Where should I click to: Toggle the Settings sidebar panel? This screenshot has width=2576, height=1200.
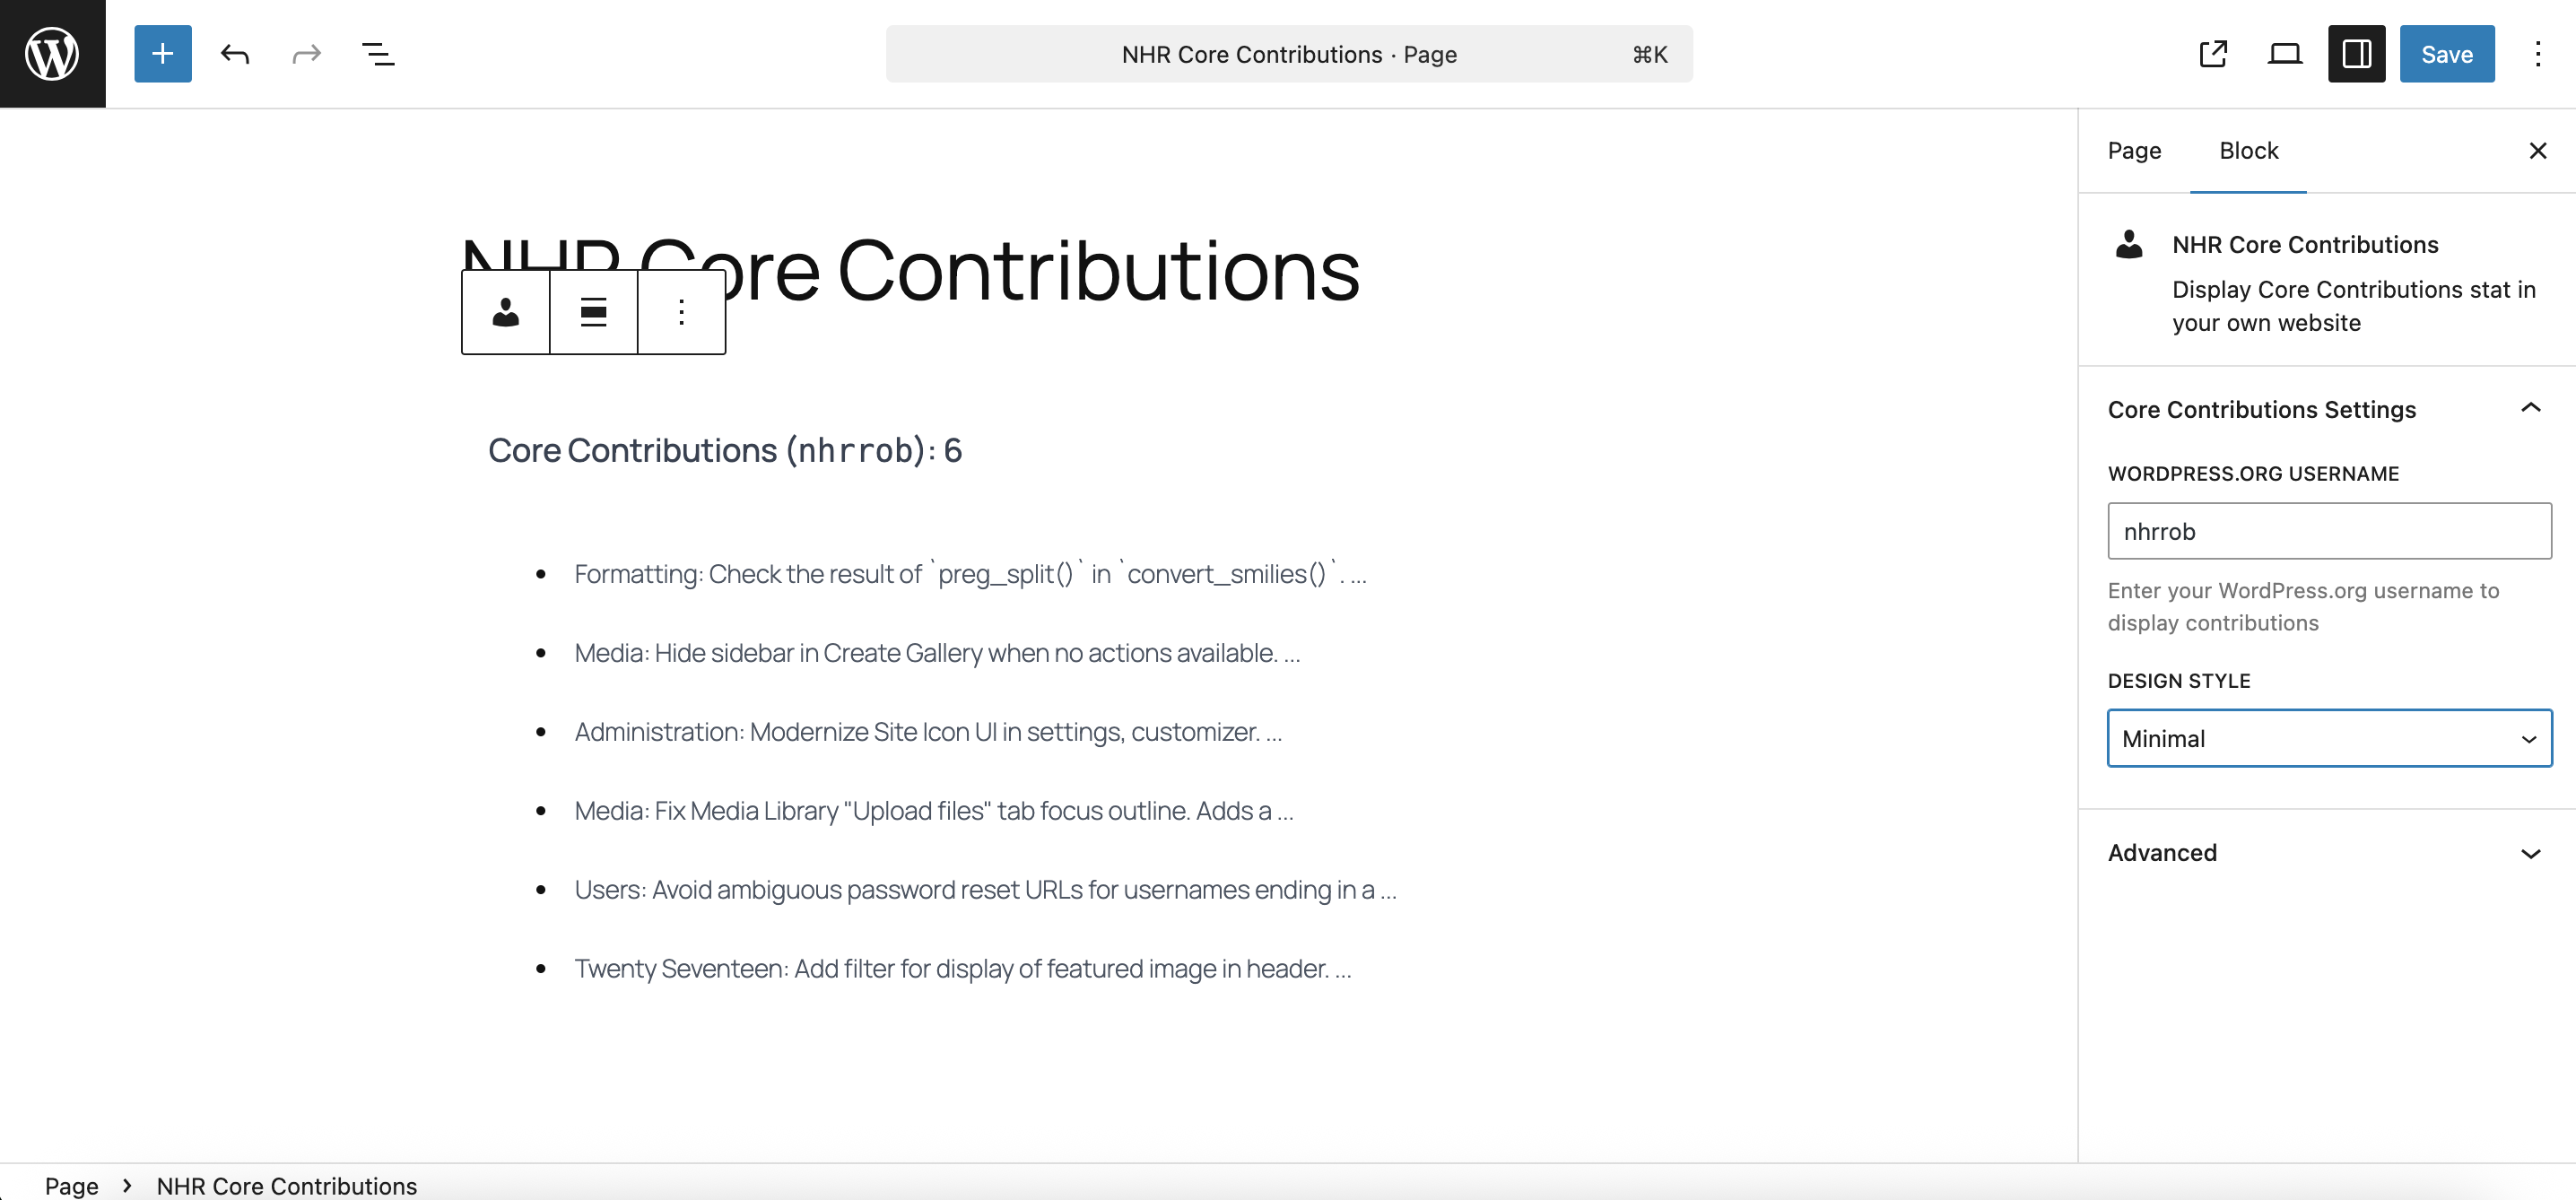[x=2357, y=54]
